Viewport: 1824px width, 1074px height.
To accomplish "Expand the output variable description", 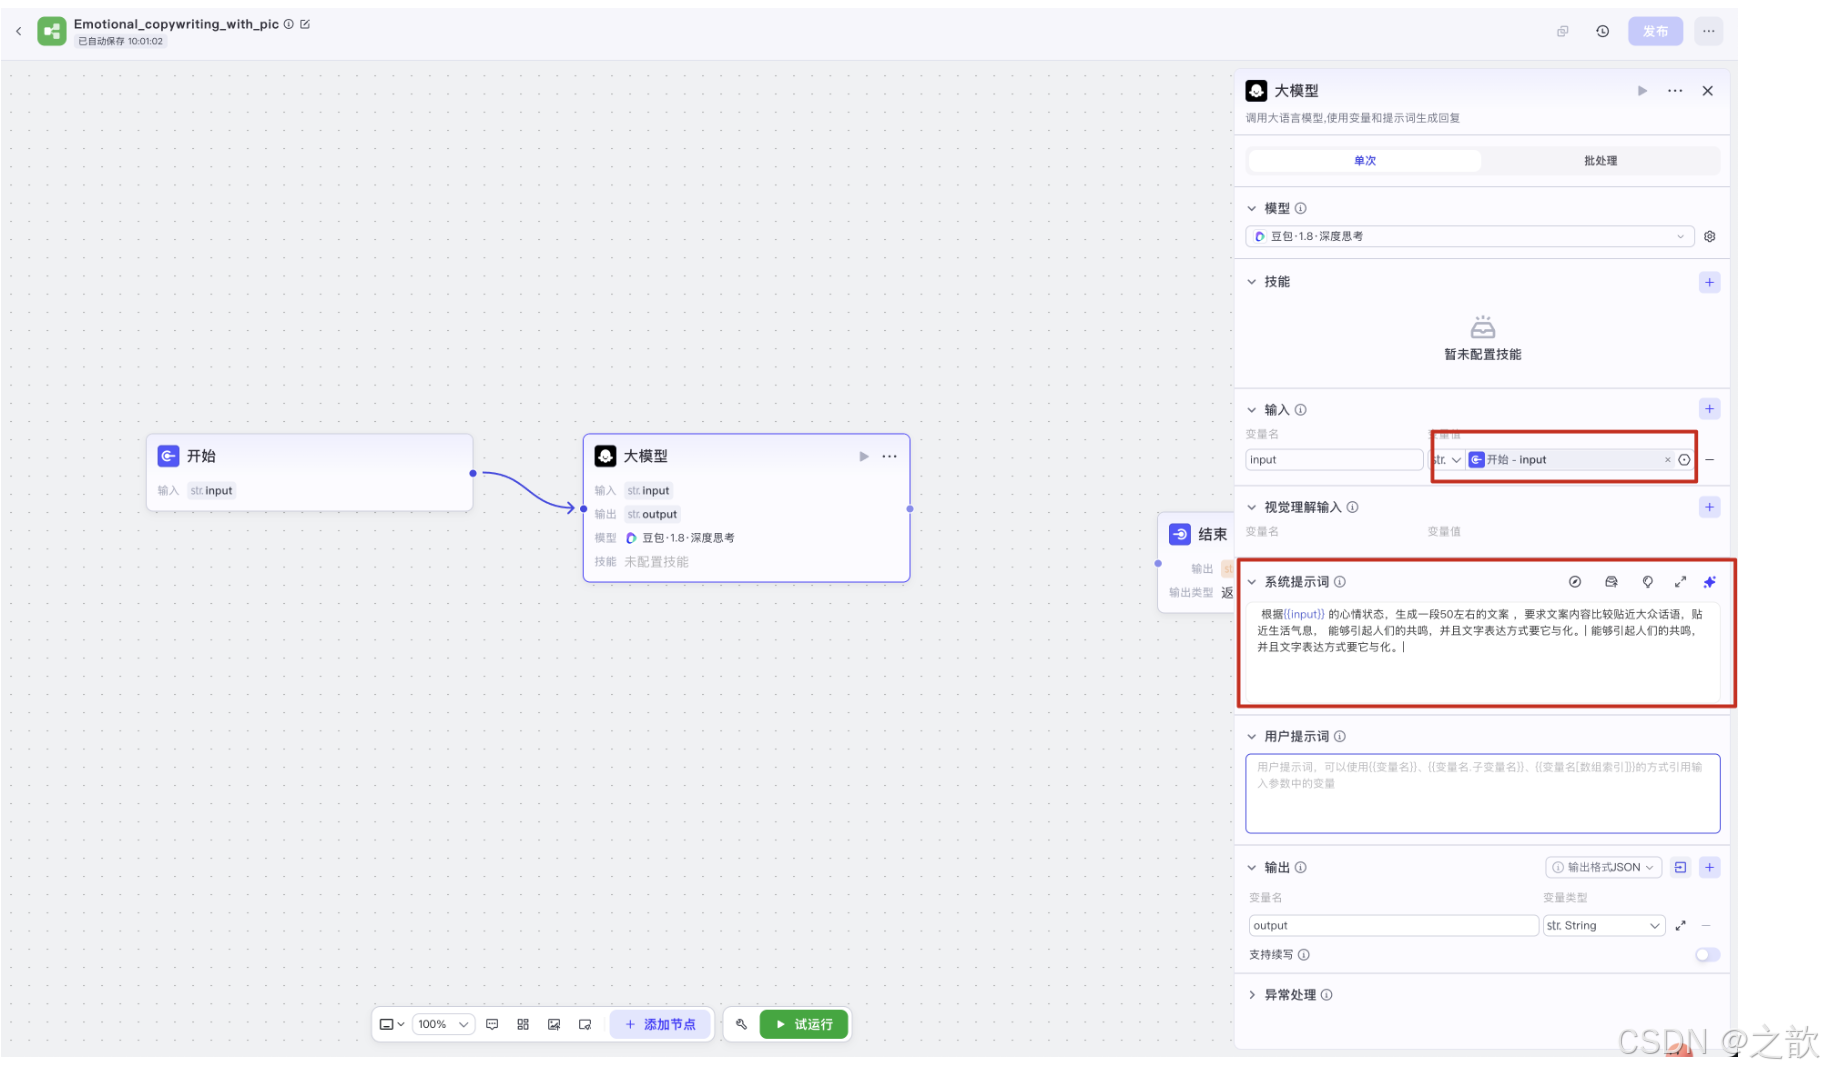I will click(x=1680, y=926).
